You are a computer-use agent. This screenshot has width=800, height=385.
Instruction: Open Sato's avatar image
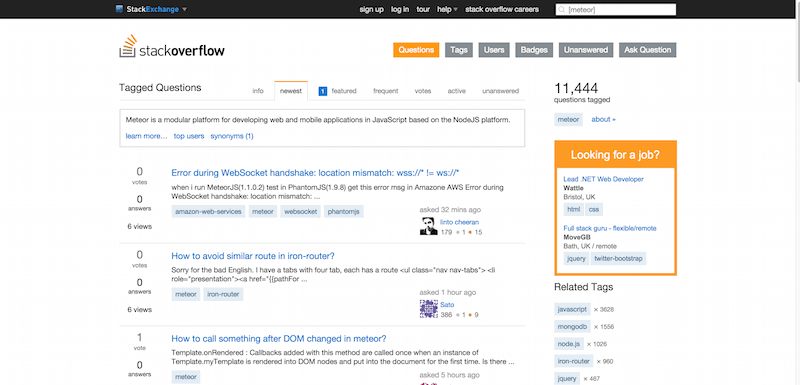pos(428,309)
